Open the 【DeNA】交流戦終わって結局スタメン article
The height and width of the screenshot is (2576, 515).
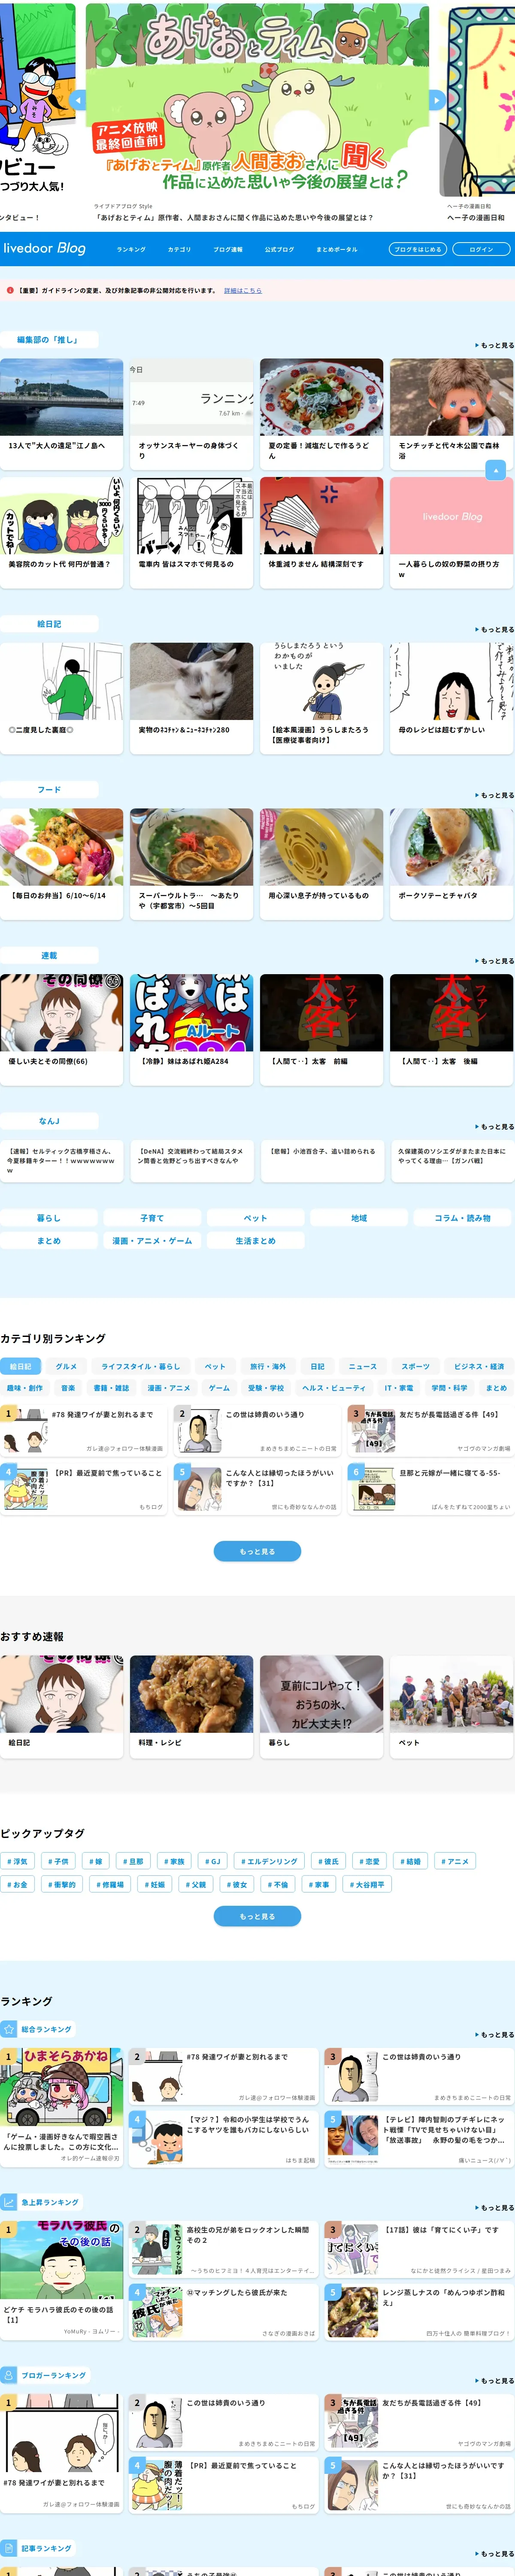coord(191,1161)
